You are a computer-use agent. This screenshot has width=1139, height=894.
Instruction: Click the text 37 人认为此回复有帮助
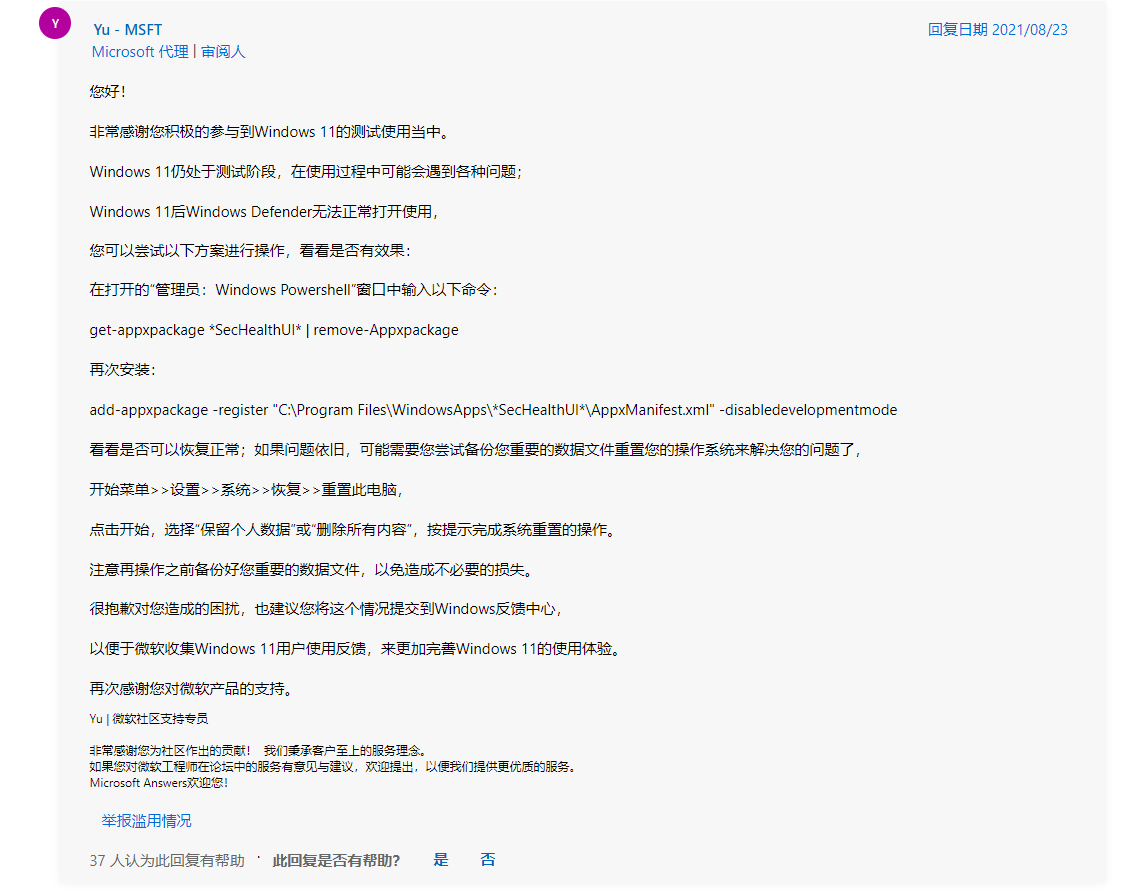click(167, 861)
